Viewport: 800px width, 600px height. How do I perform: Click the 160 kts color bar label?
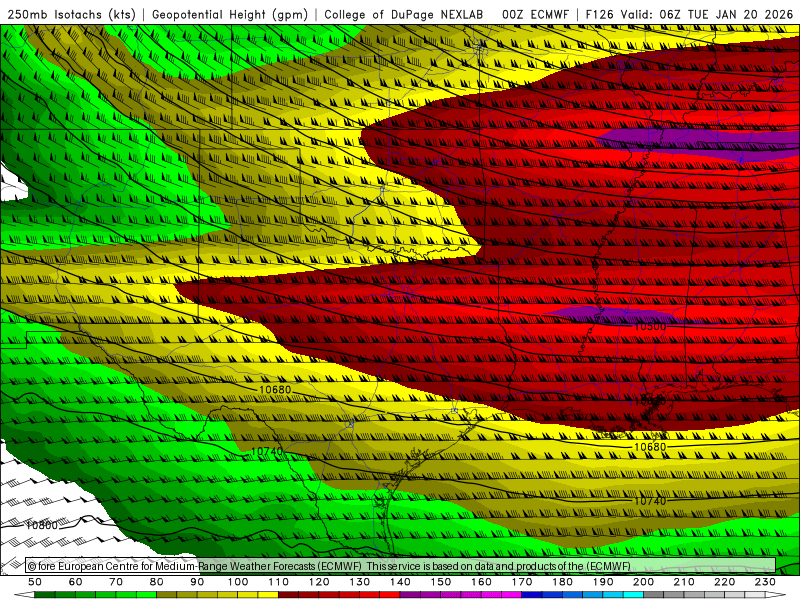pyautogui.click(x=482, y=582)
